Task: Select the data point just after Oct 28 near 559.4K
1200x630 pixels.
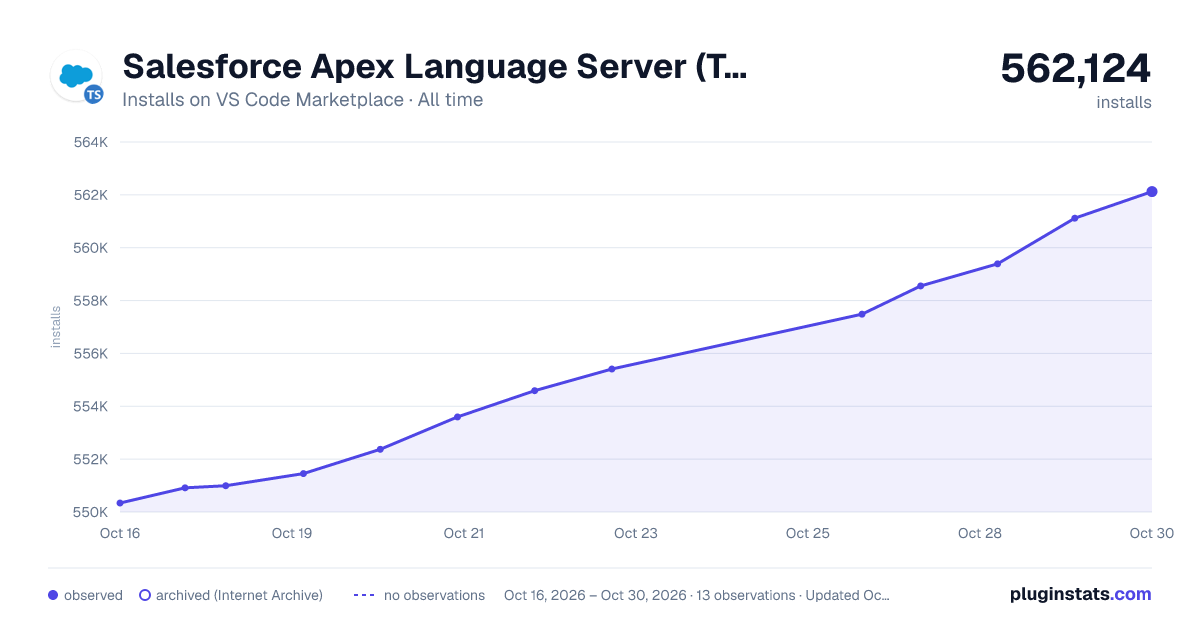Action: (997, 264)
